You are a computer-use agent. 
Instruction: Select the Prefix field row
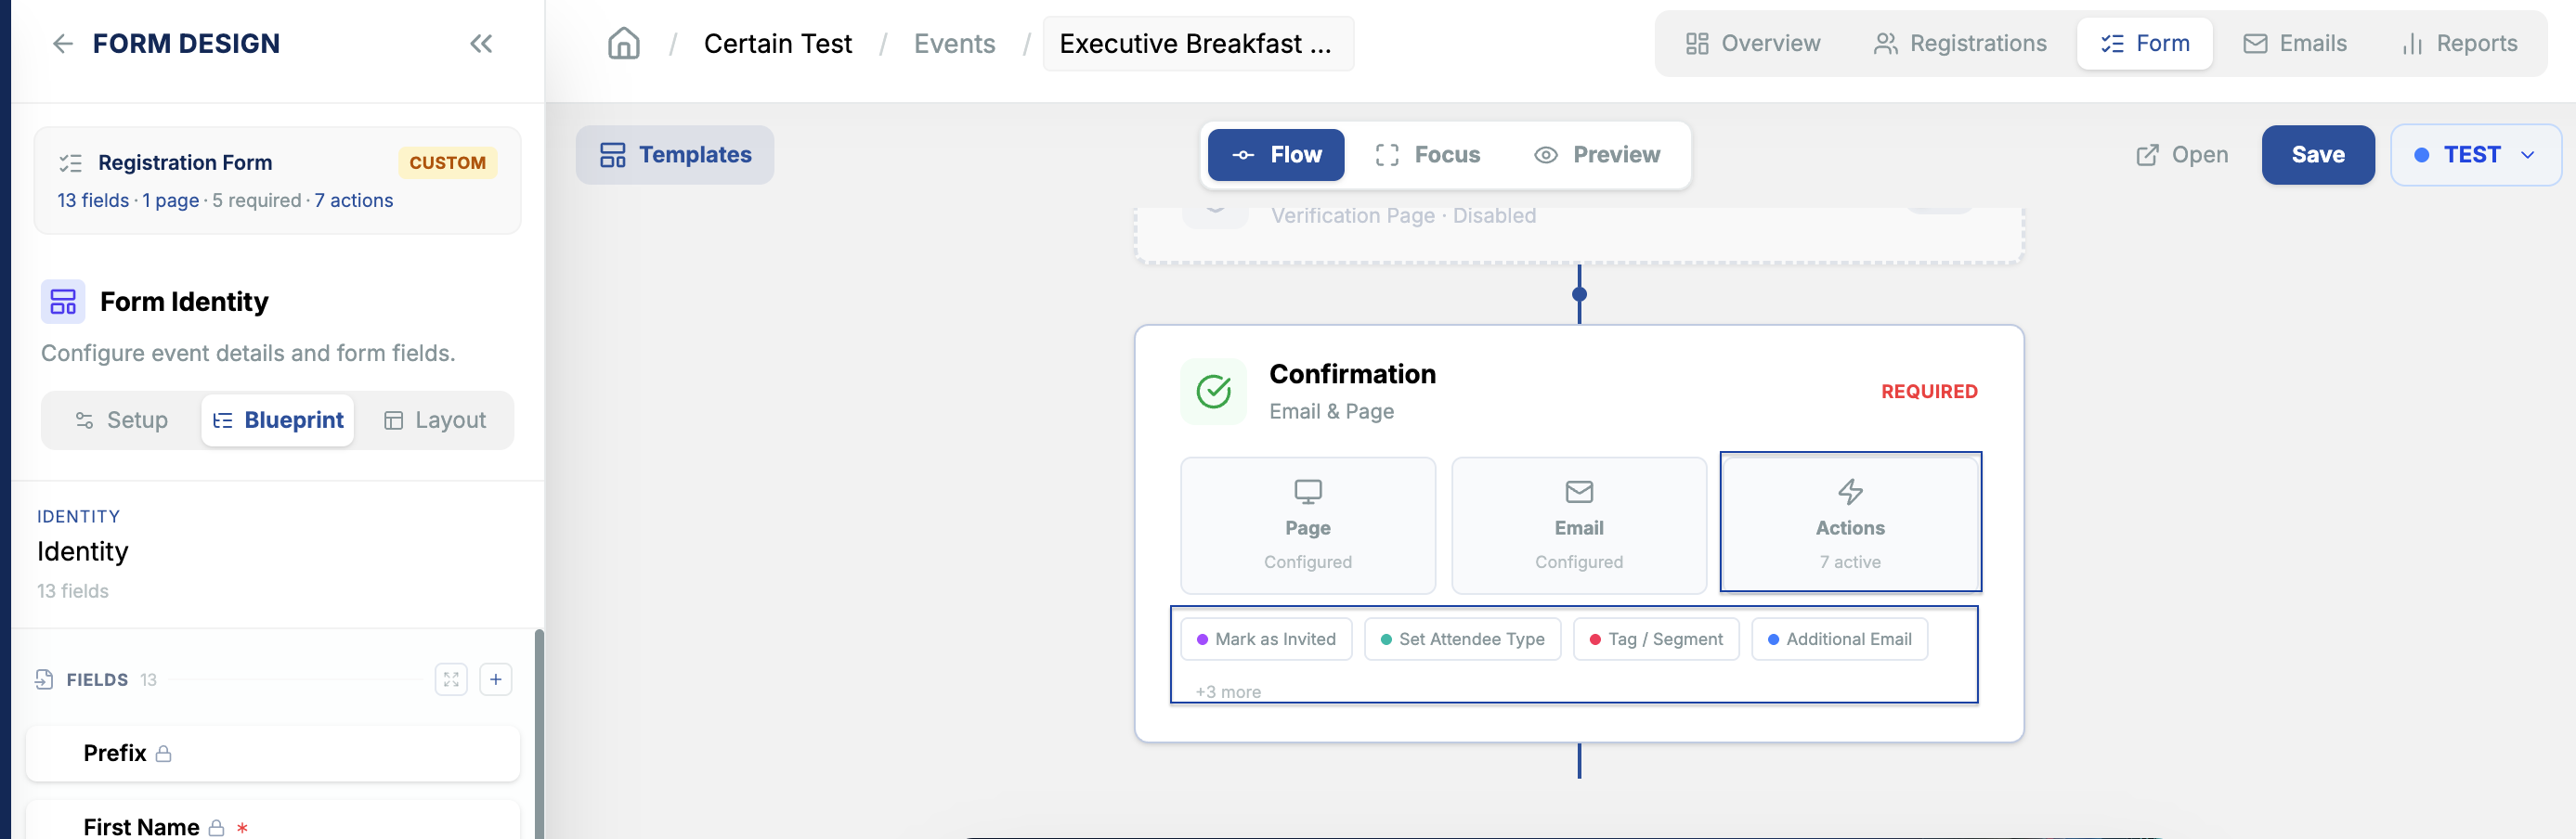click(x=273, y=754)
